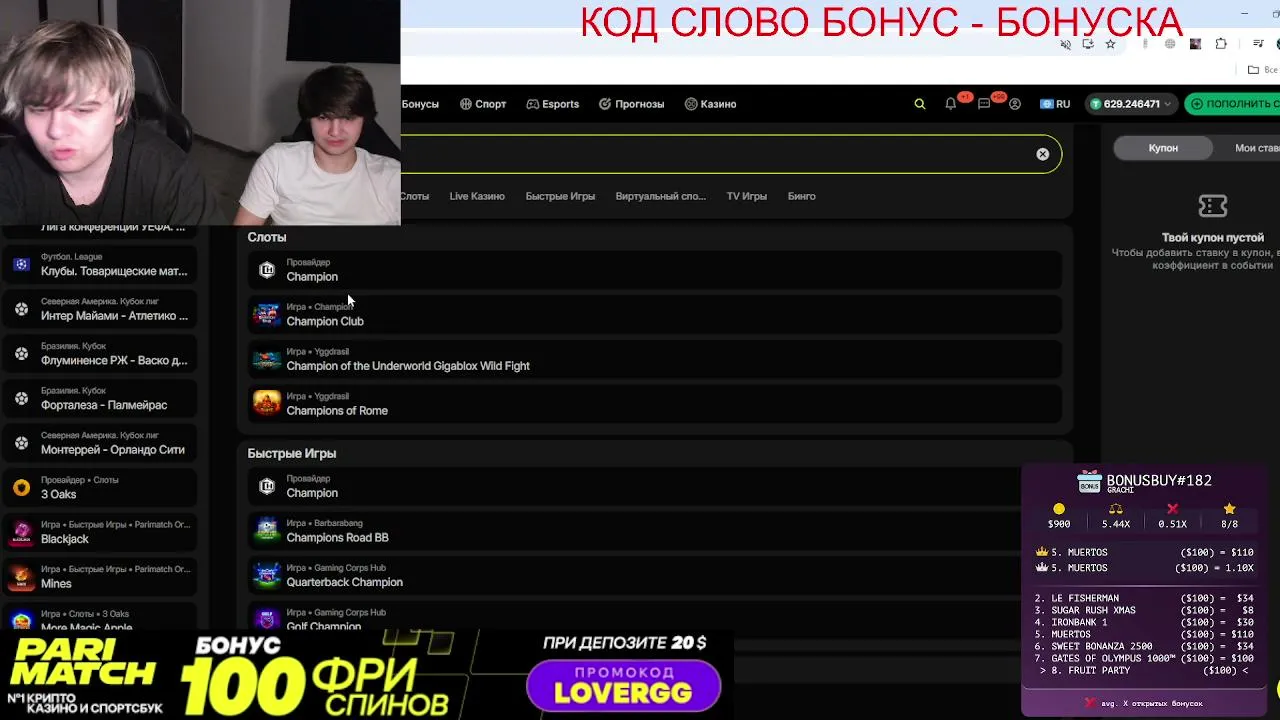Click the bookmarks folder icon in browser
This screenshot has height=720, width=1280.
pos(1253,70)
